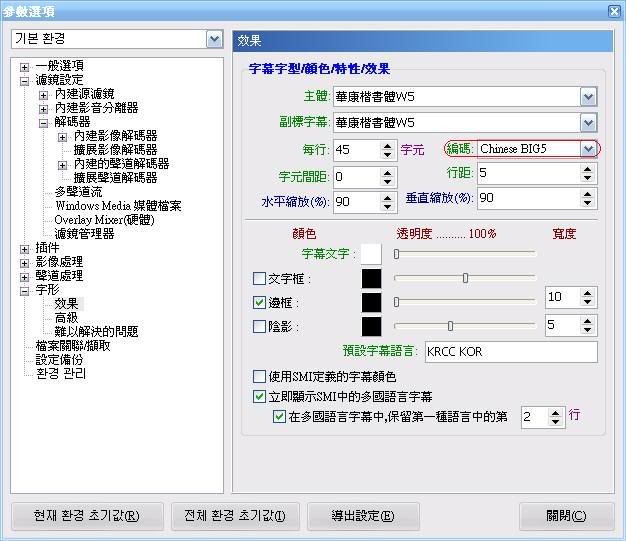Image resolution: width=626 pixels, height=541 pixels.
Task: Enable the 陰影 checkbox
Action: click(x=260, y=326)
